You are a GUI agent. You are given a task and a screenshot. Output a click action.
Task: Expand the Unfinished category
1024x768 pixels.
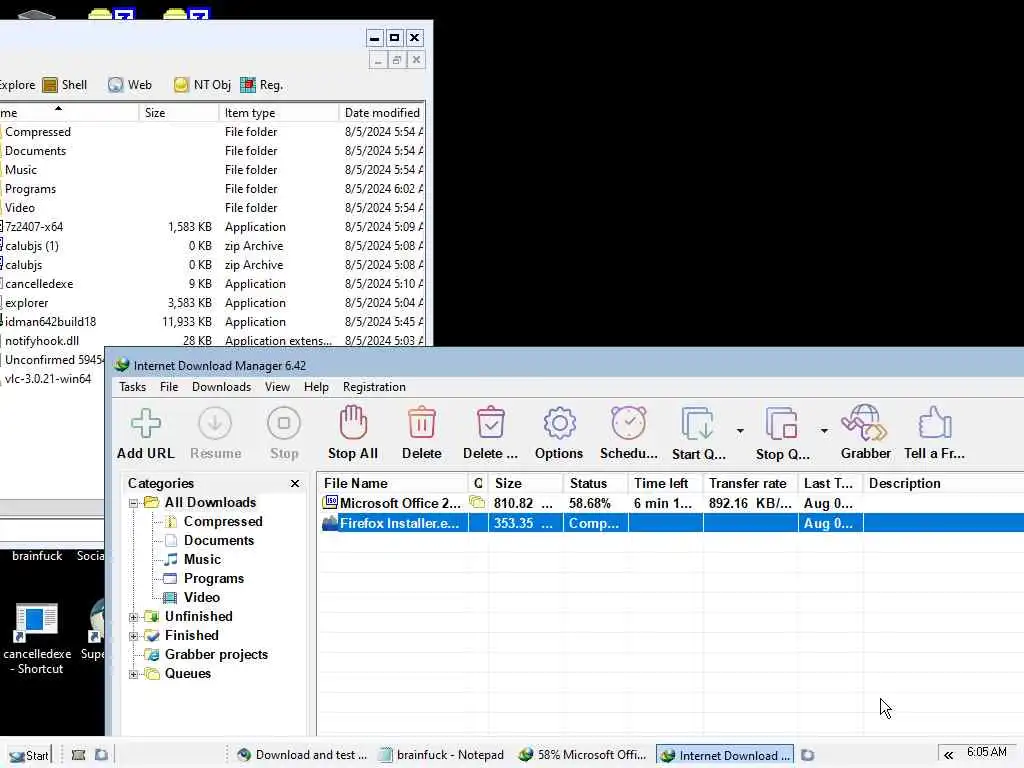coord(133,617)
